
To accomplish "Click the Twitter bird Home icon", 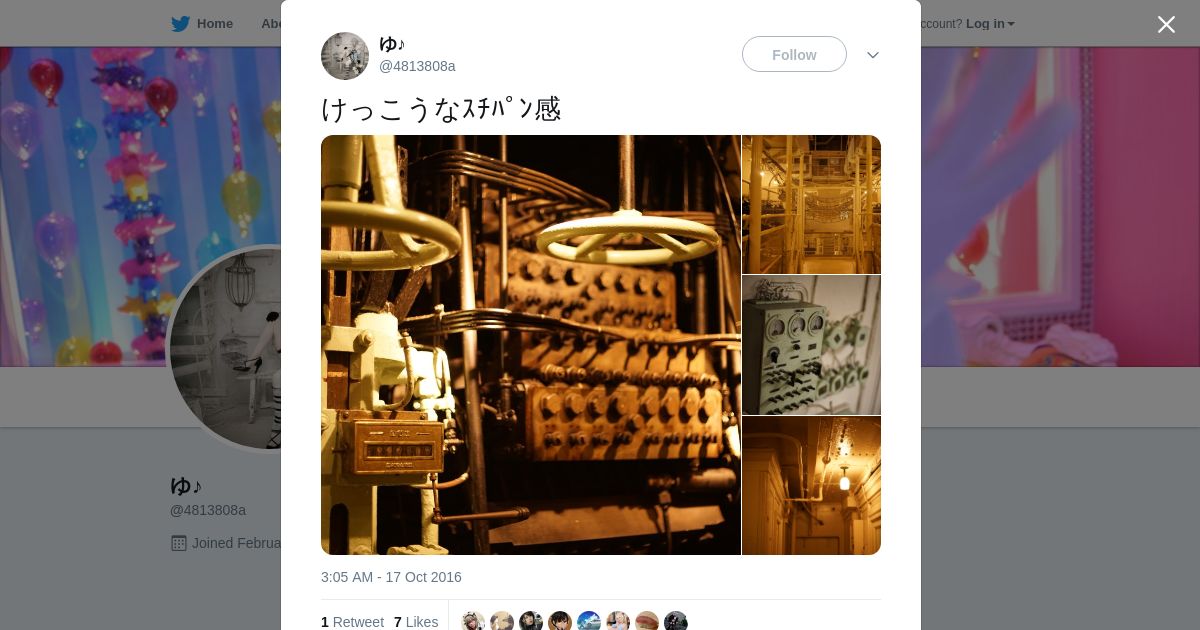I will pos(180,24).
